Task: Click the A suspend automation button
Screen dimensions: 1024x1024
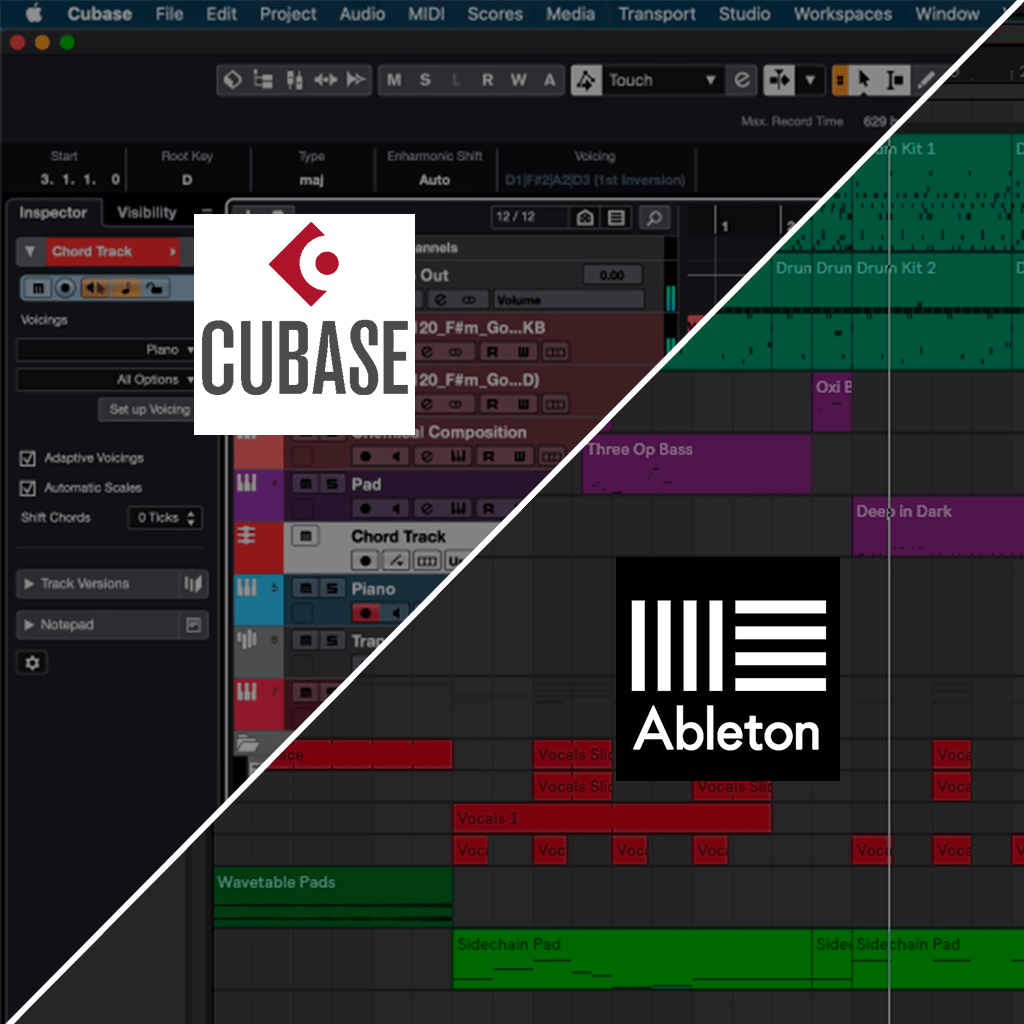Action: pos(549,80)
